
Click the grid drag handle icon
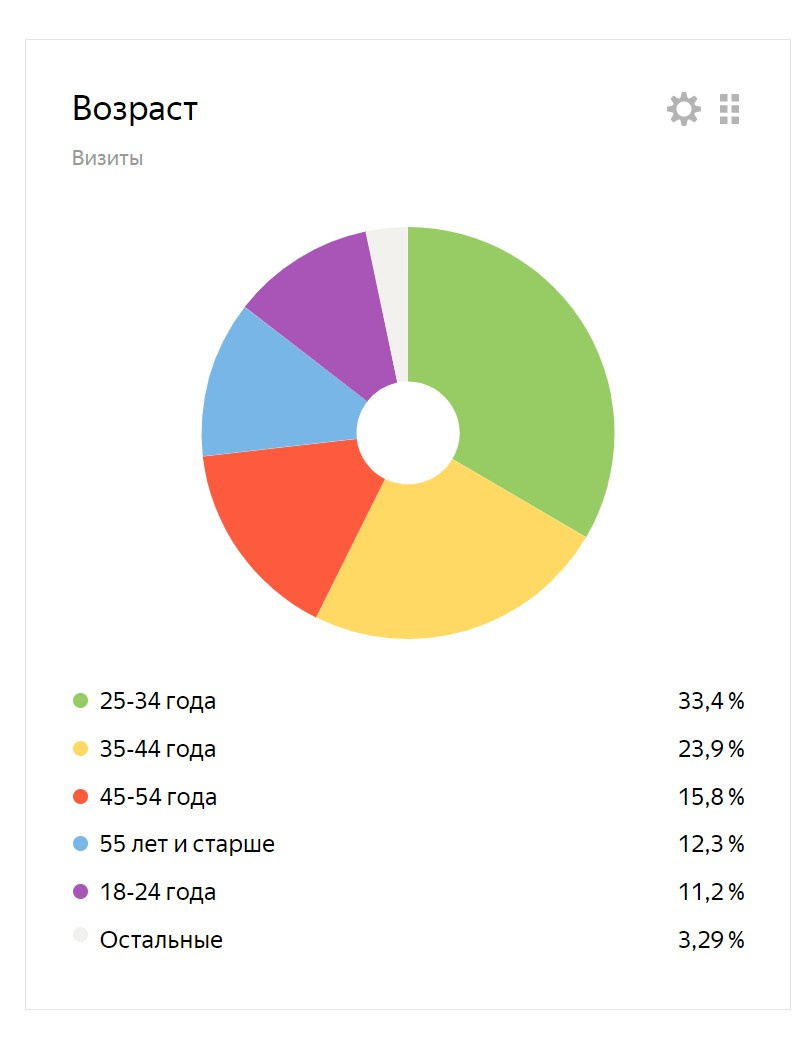tap(730, 109)
